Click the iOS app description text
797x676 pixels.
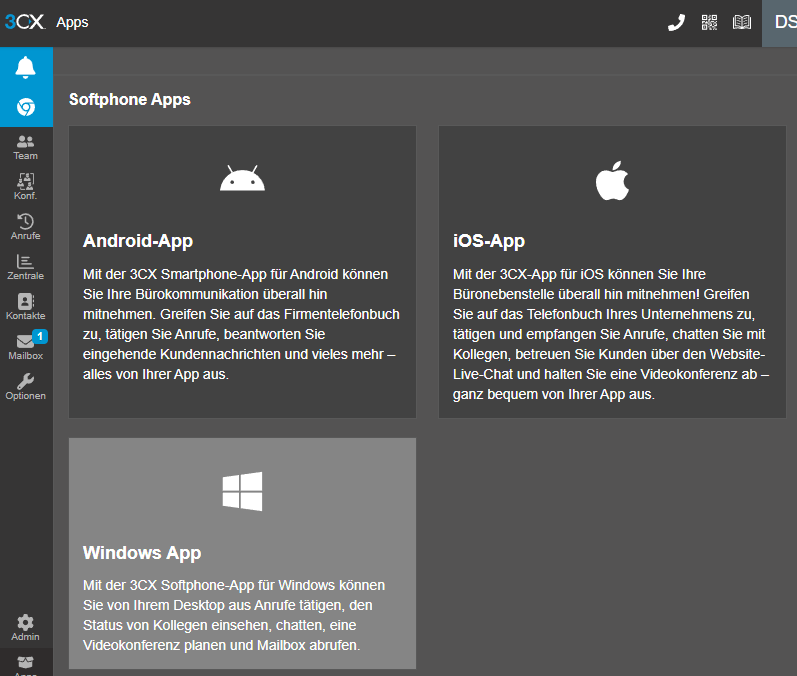tap(611, 334)
